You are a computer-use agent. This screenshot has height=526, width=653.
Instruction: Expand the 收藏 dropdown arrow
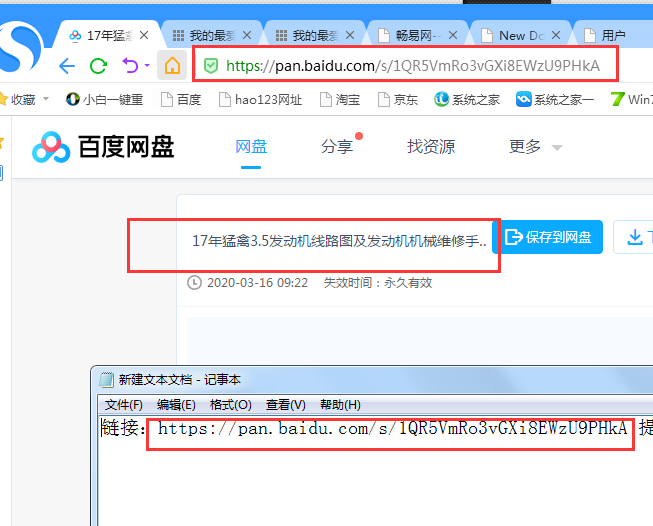46,99
